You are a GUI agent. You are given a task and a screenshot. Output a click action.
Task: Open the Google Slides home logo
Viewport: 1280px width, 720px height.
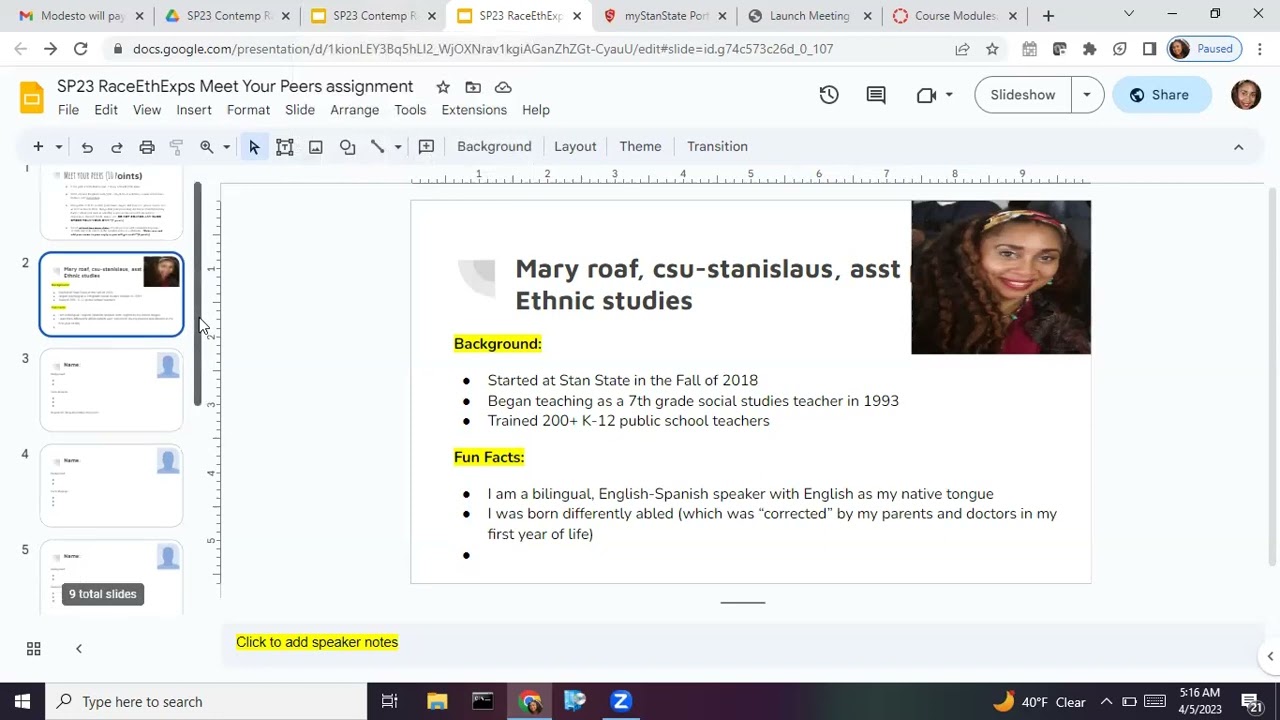tap(31, 97)
